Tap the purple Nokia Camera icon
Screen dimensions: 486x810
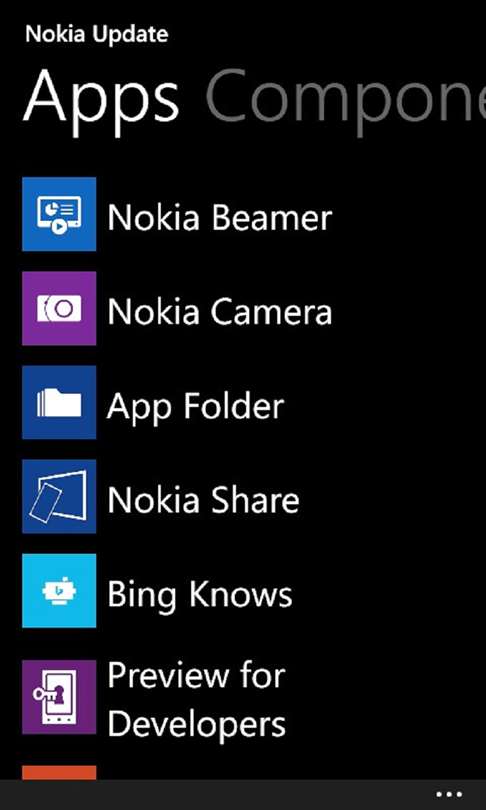[x=59, y=308]
